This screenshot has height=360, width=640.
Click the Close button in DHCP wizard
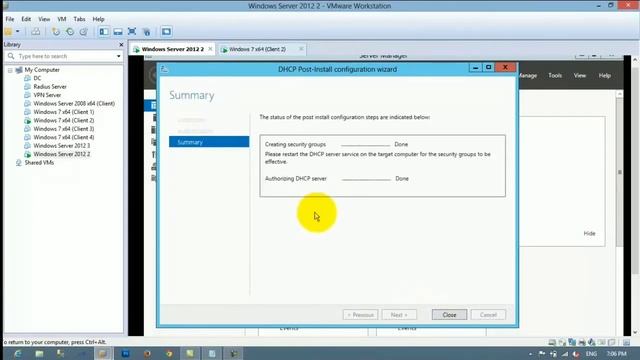click(449, 315)
